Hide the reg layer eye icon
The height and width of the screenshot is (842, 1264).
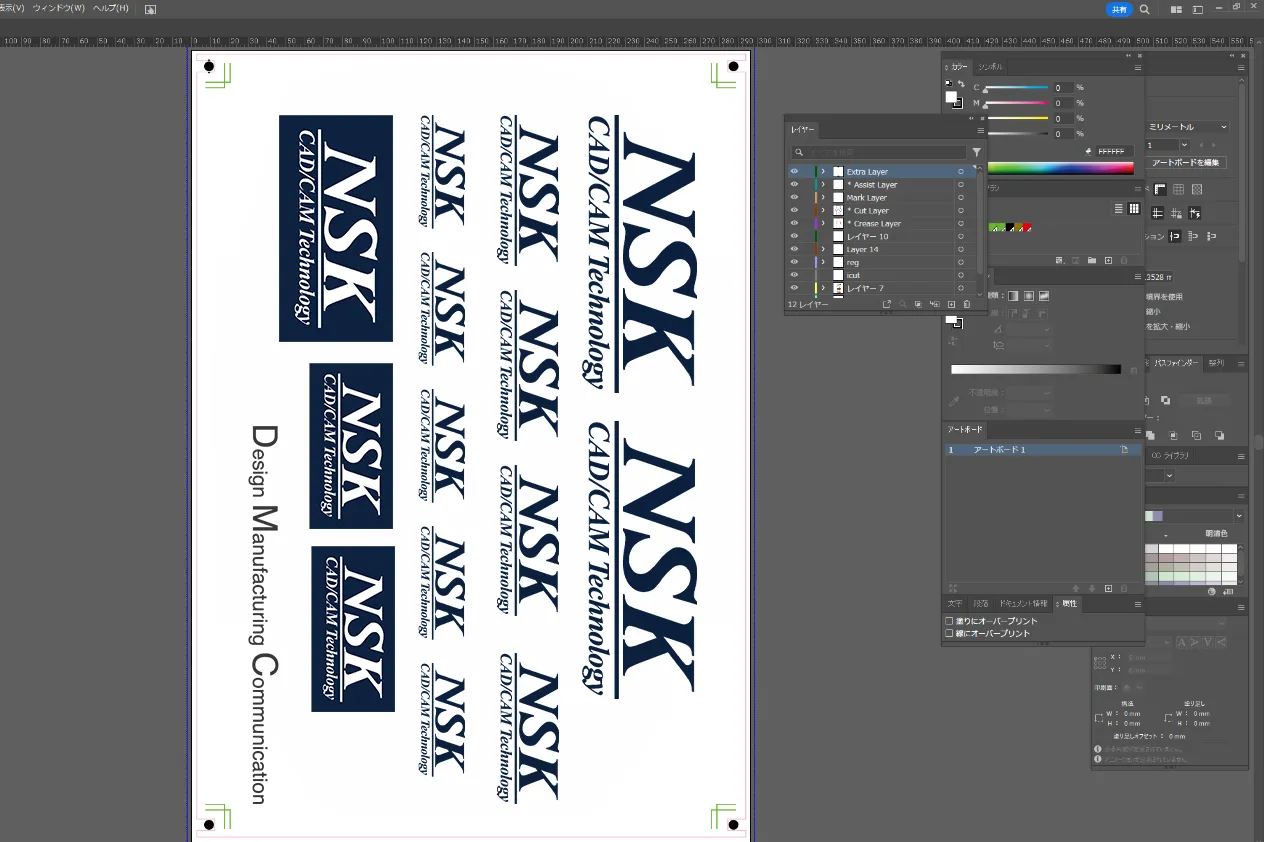(794, 262)
